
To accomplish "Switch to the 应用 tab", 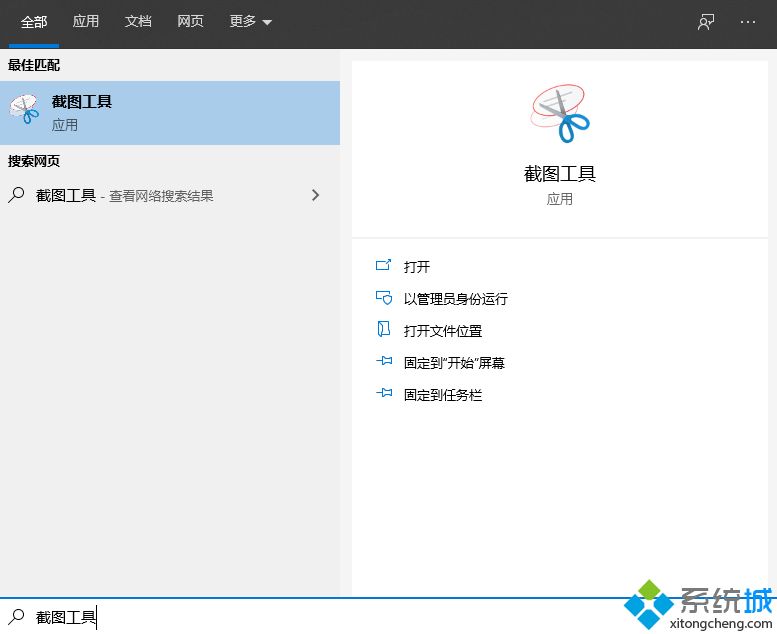I will coord(86,21).
